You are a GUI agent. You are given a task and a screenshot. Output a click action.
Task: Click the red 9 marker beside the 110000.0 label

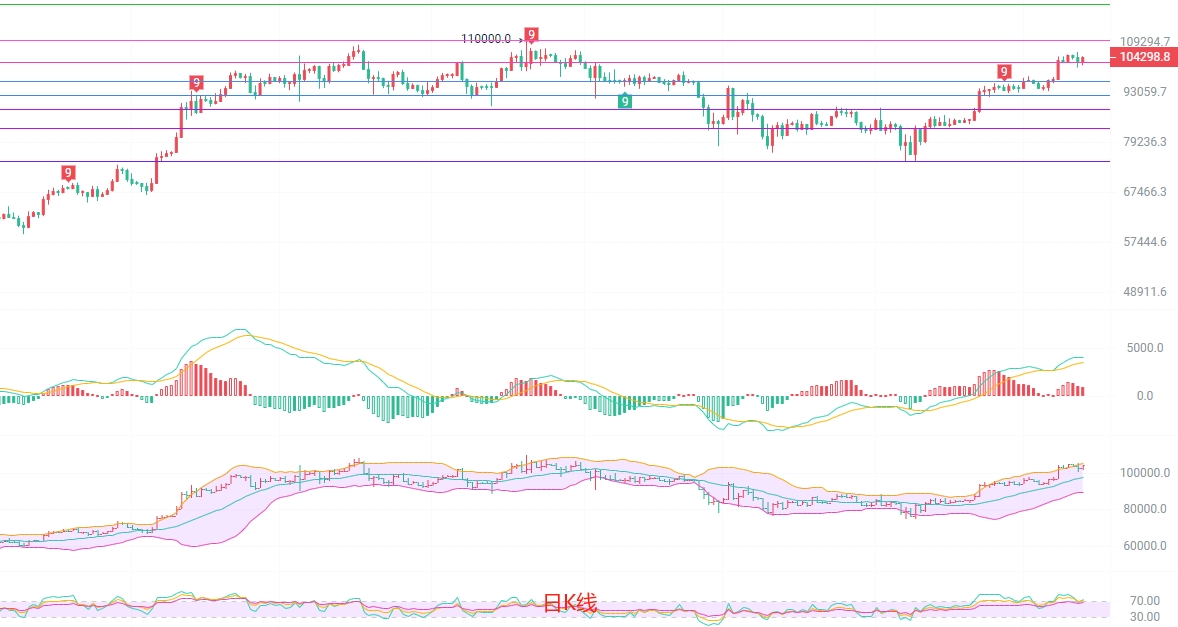pos(531,35)
